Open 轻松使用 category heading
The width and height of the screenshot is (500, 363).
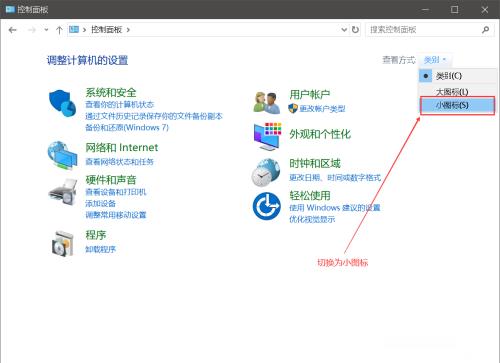coord(310,195)
